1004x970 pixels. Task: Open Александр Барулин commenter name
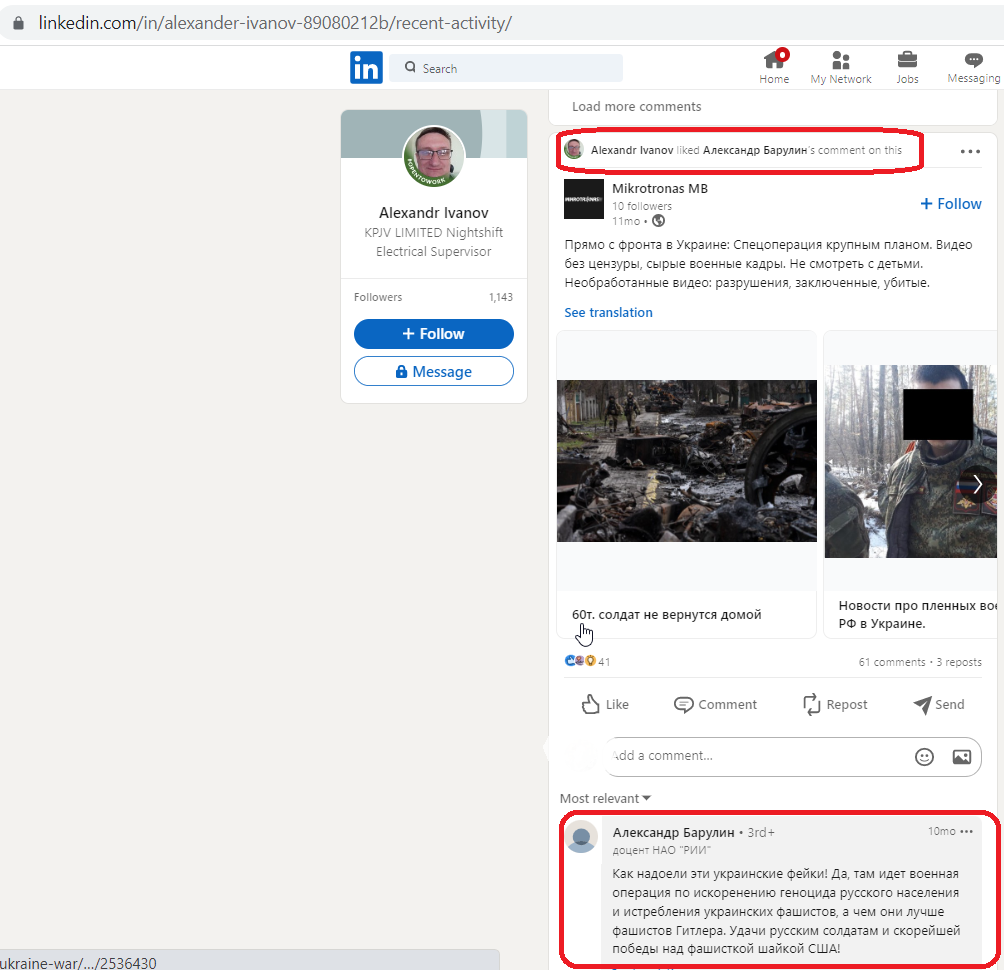(x=673, y=832)
